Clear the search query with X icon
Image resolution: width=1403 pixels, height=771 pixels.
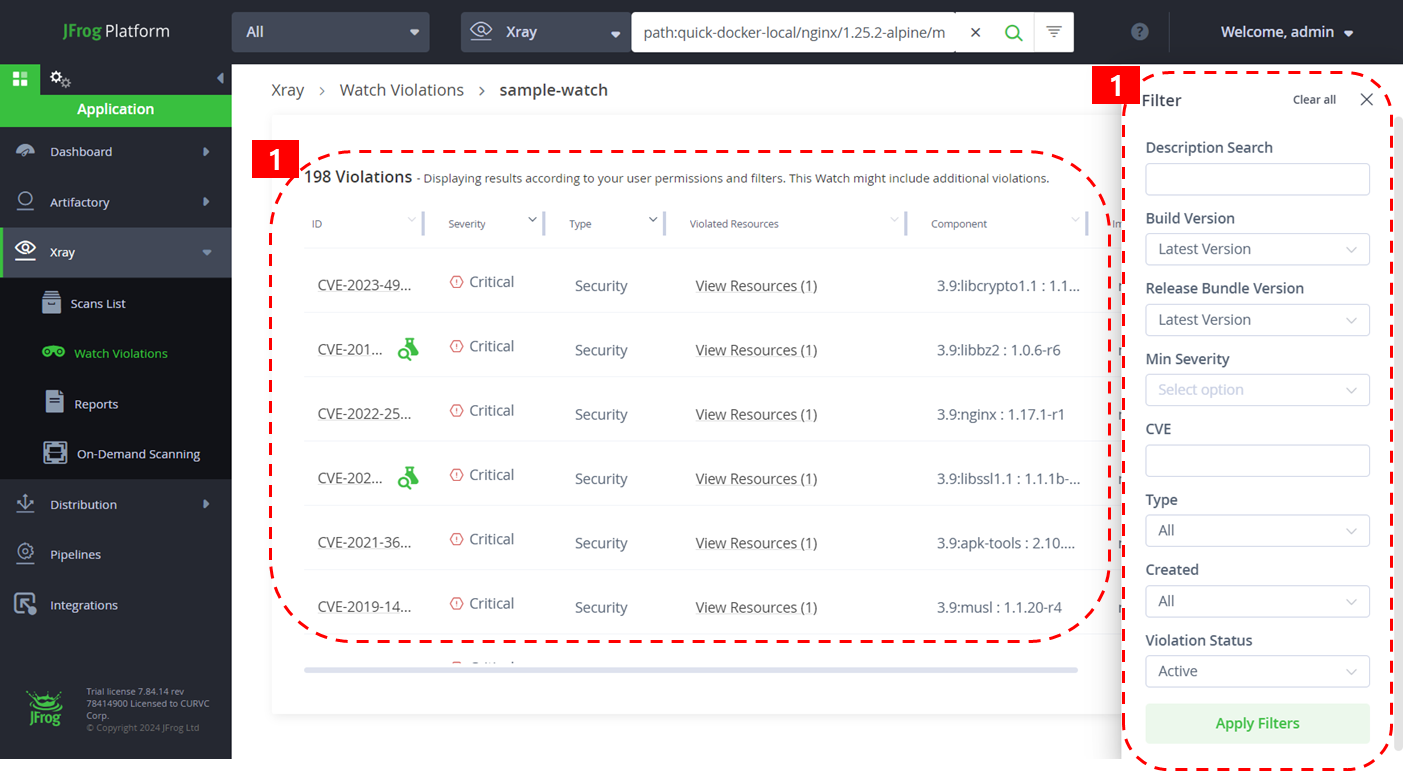(975, 32)
